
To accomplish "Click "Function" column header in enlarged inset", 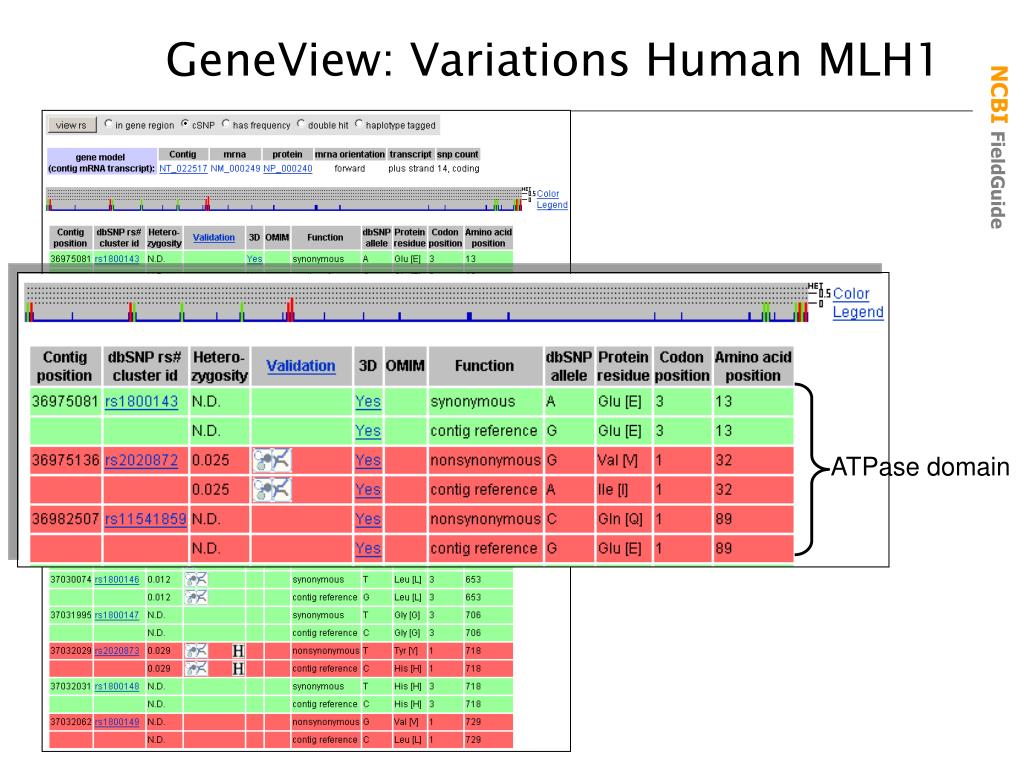I will (x=485, y=366).
